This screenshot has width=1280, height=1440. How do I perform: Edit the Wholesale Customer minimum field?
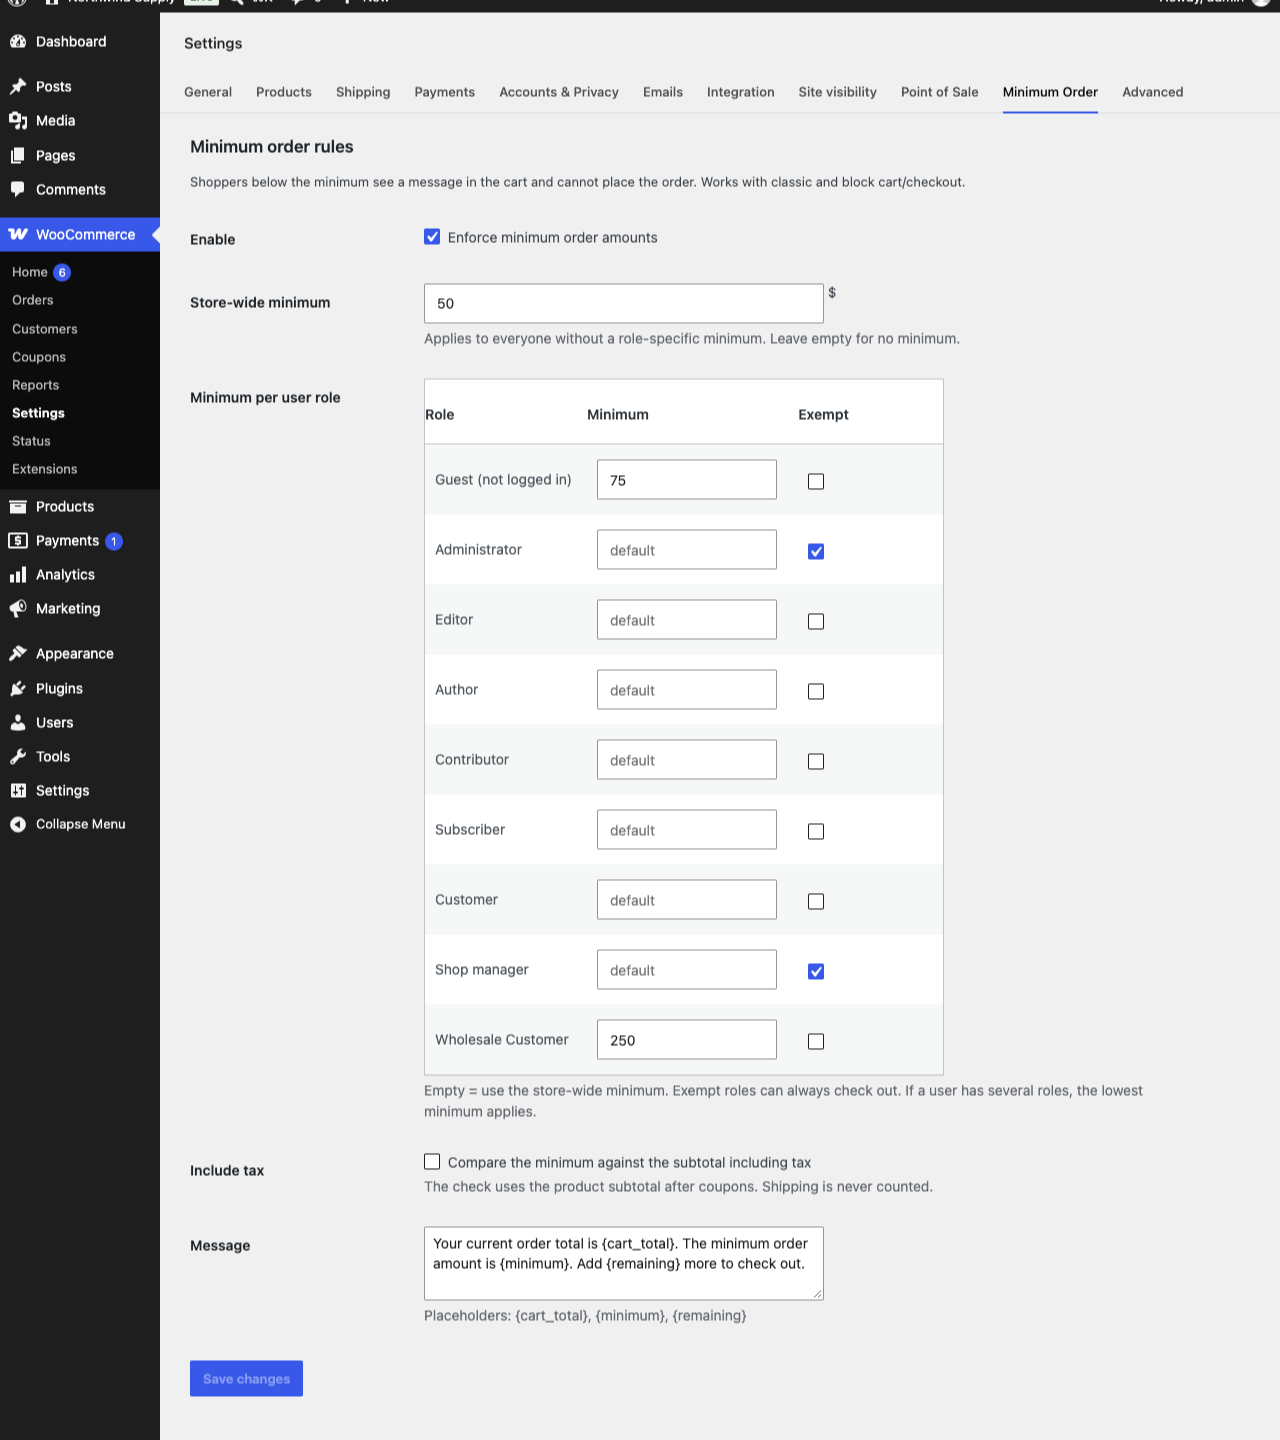click(687, 1040)
